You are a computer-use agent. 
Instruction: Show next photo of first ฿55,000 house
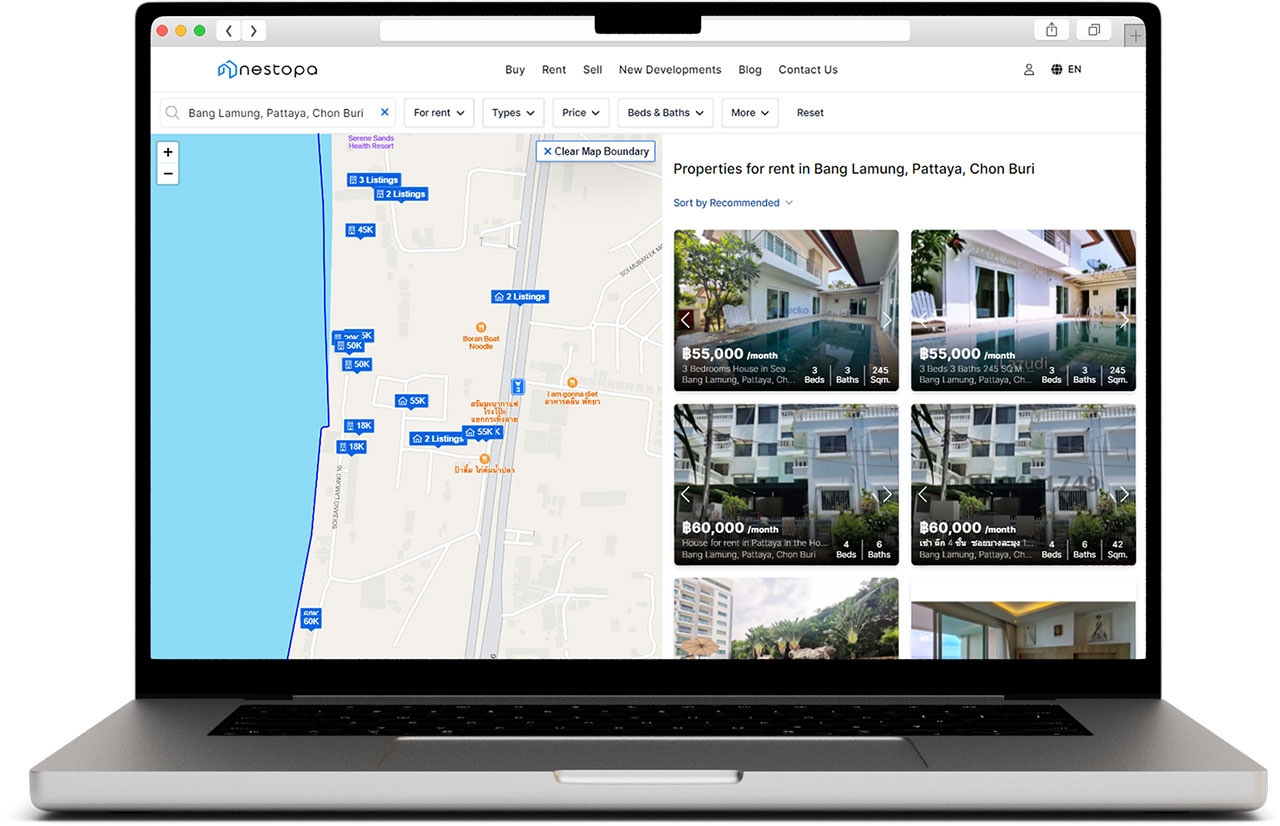coord(886,320)
